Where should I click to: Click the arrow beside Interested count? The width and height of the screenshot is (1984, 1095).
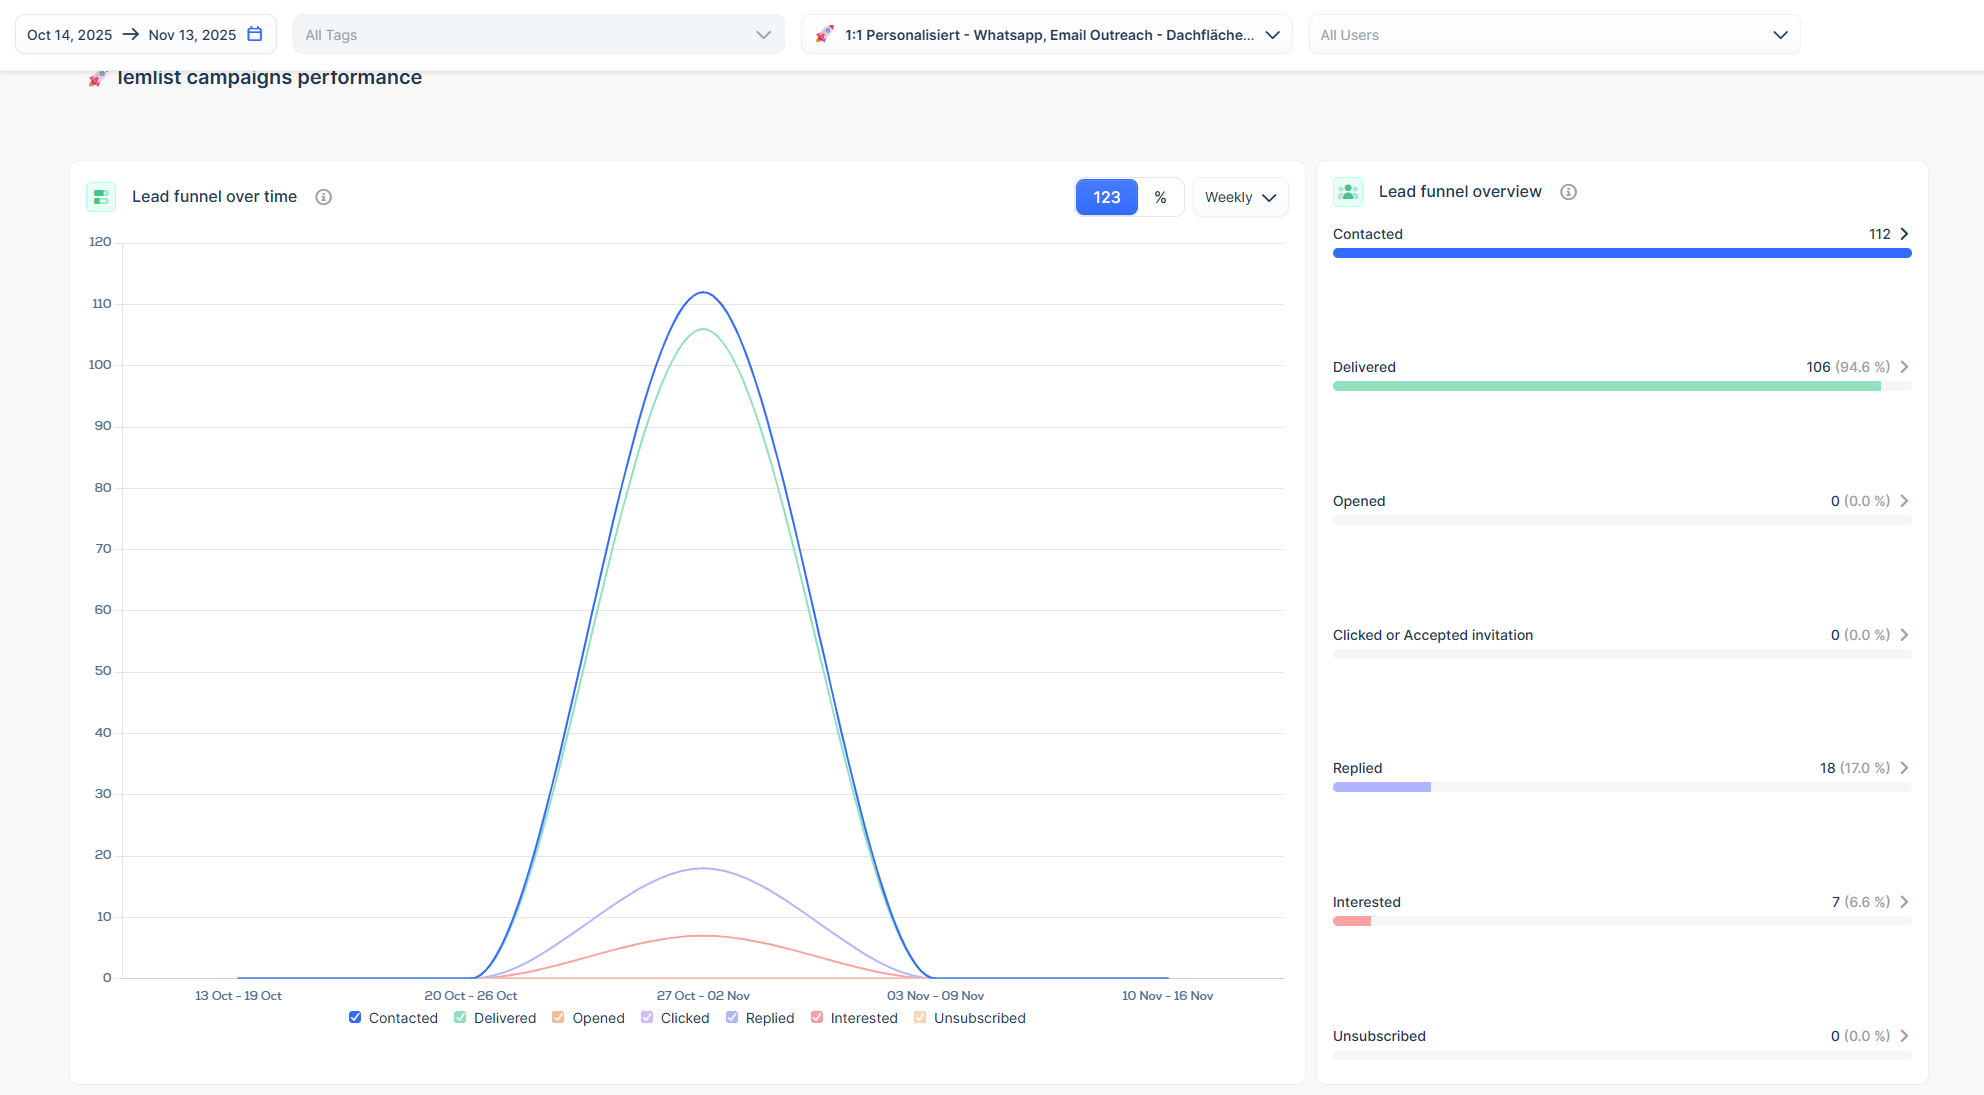point(1904,901)
